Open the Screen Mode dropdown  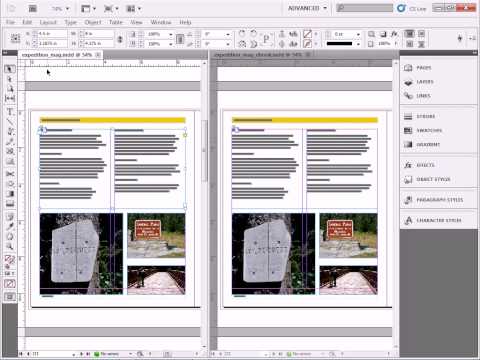(x=111, y=8)
